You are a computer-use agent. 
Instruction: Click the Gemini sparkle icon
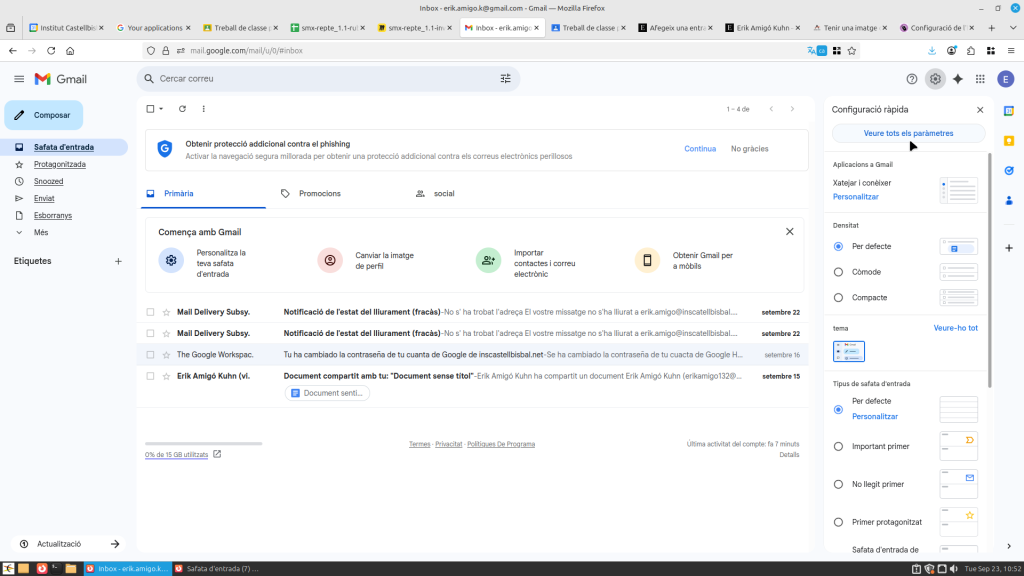pyautogui.click(x=957, y=79)
